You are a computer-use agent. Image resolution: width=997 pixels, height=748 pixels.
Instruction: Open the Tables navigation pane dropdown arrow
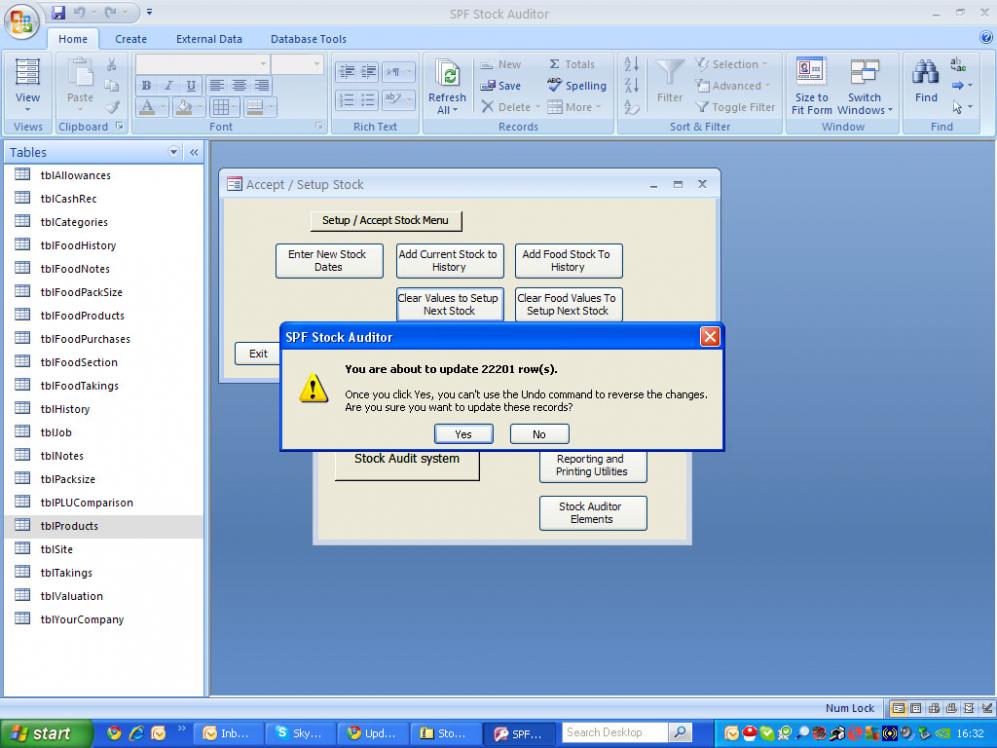pyautogui.click(x=174, y=152)
